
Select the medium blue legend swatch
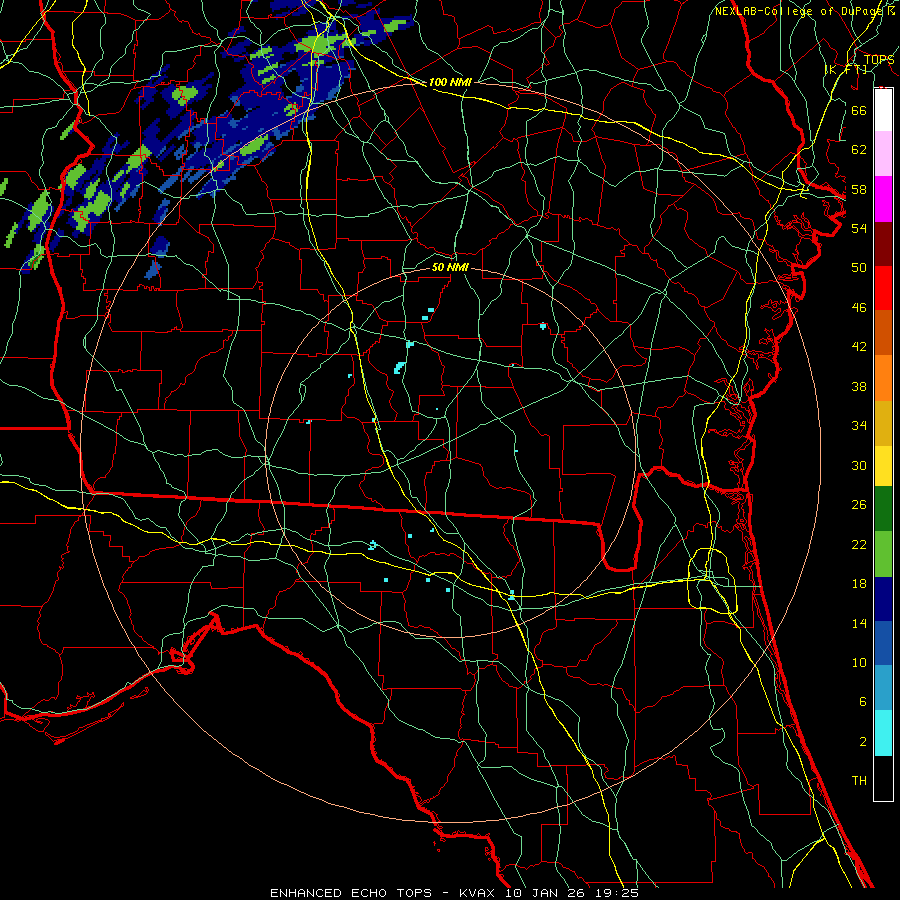[x=883, y=643]
